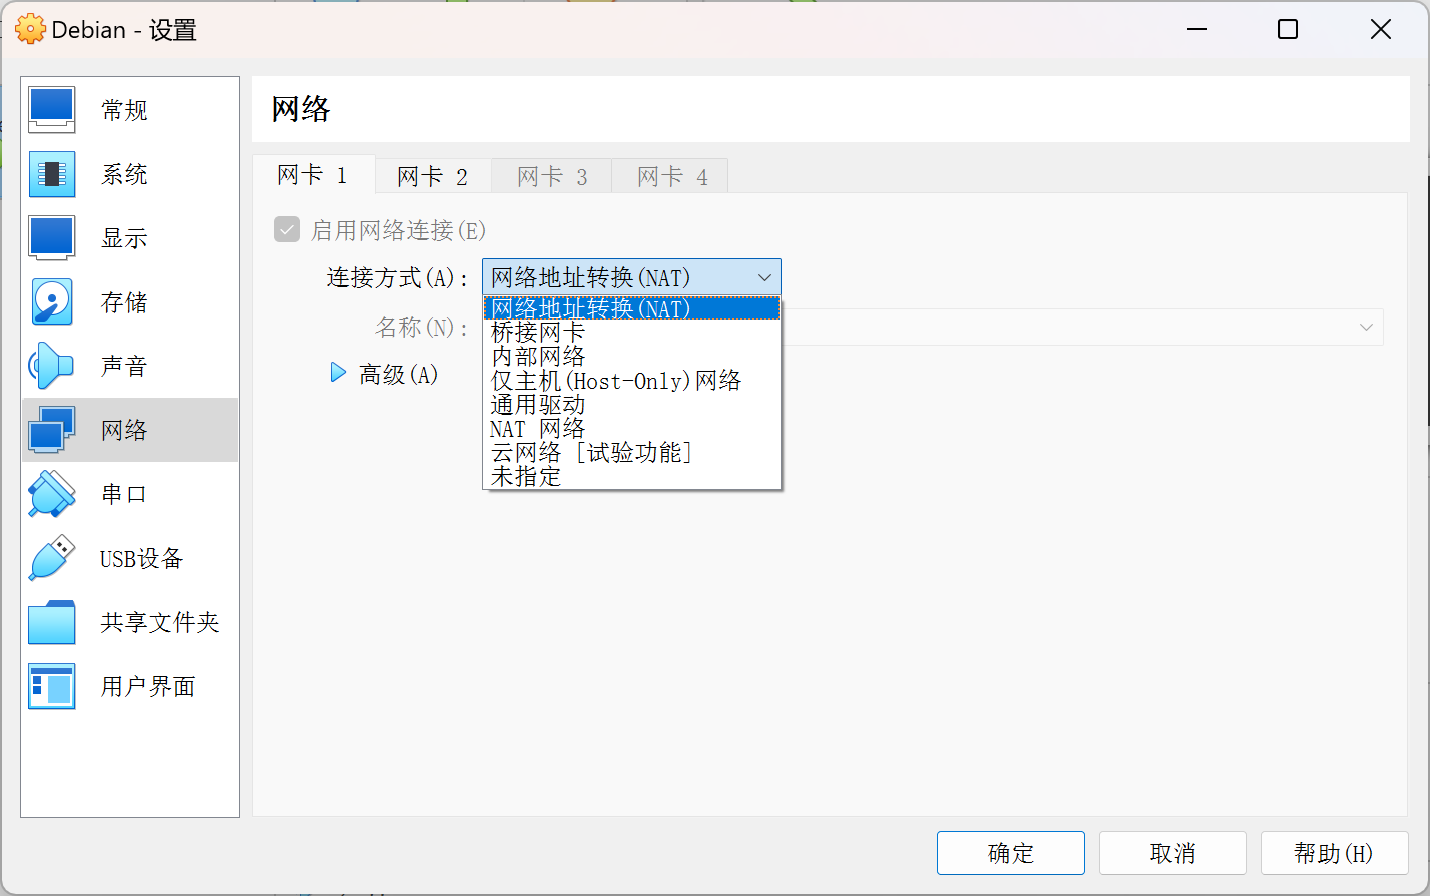The width and height of the screenshot is (1430, 896).
Task: Click the 用户界面 label in sidebar
Action: (148, 686)
